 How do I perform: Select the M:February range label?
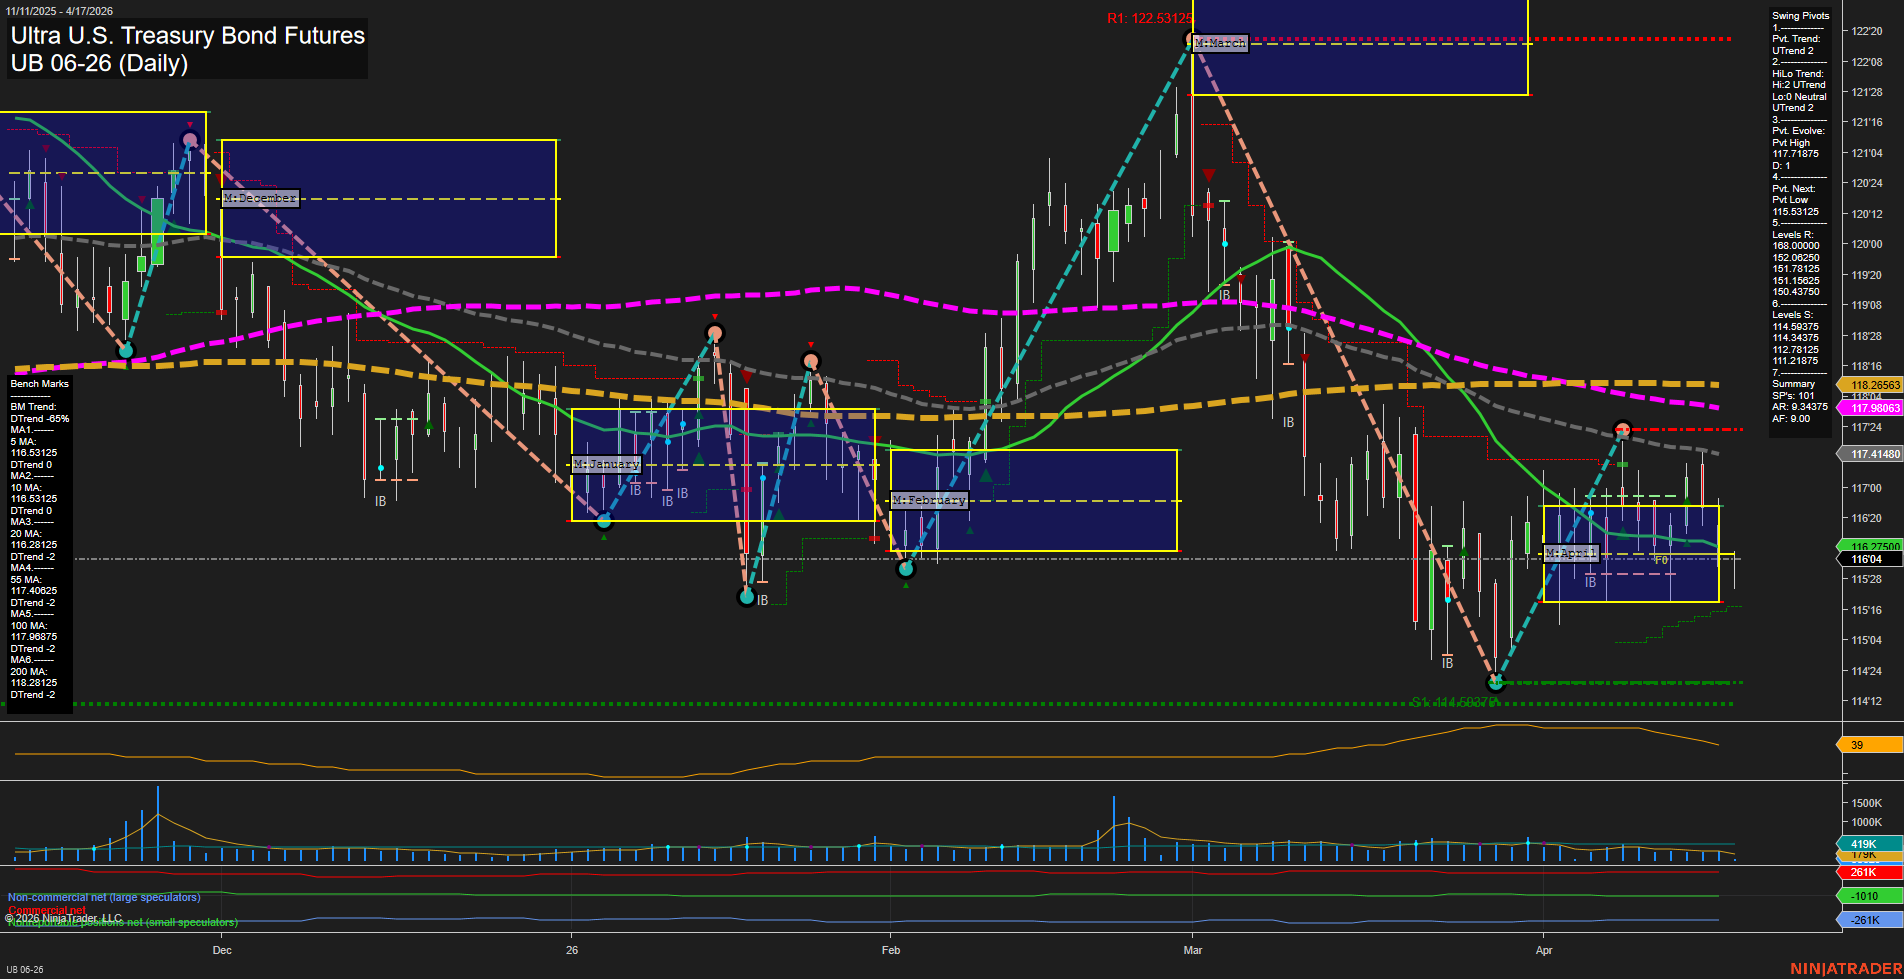pos(929,500)
